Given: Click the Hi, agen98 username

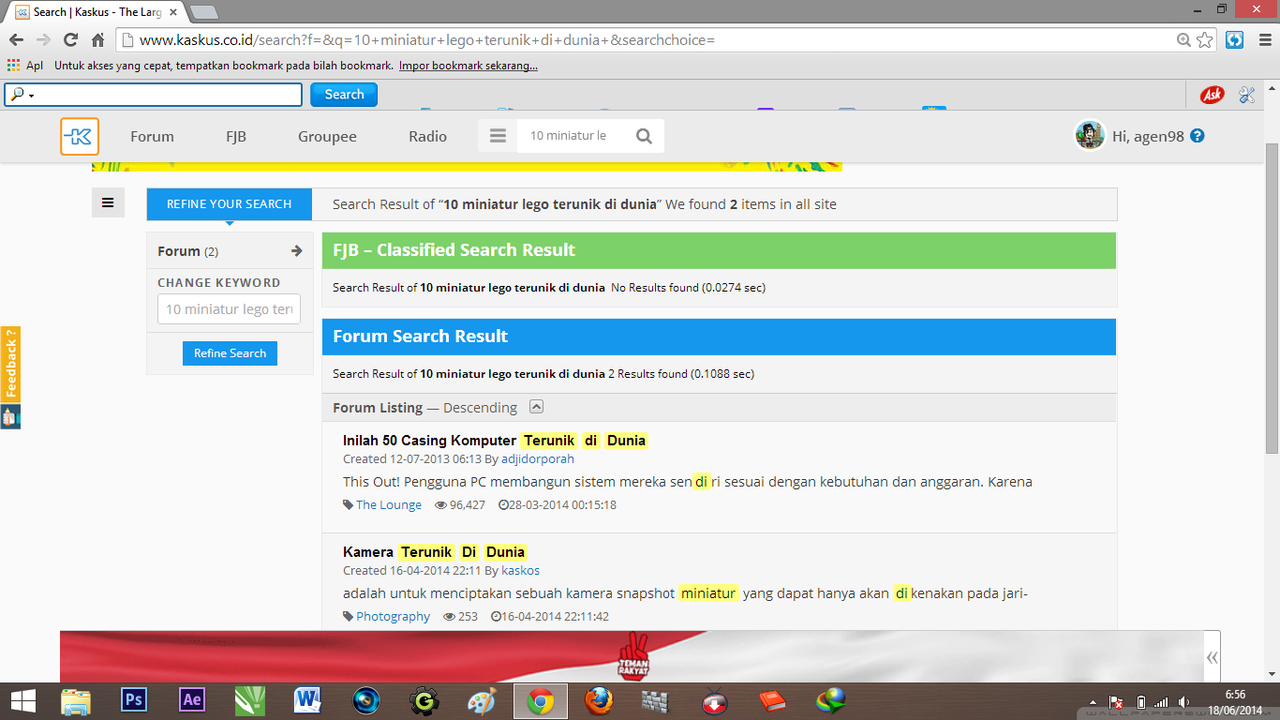Looking at the screenshot, I should tap(1149, 136).
